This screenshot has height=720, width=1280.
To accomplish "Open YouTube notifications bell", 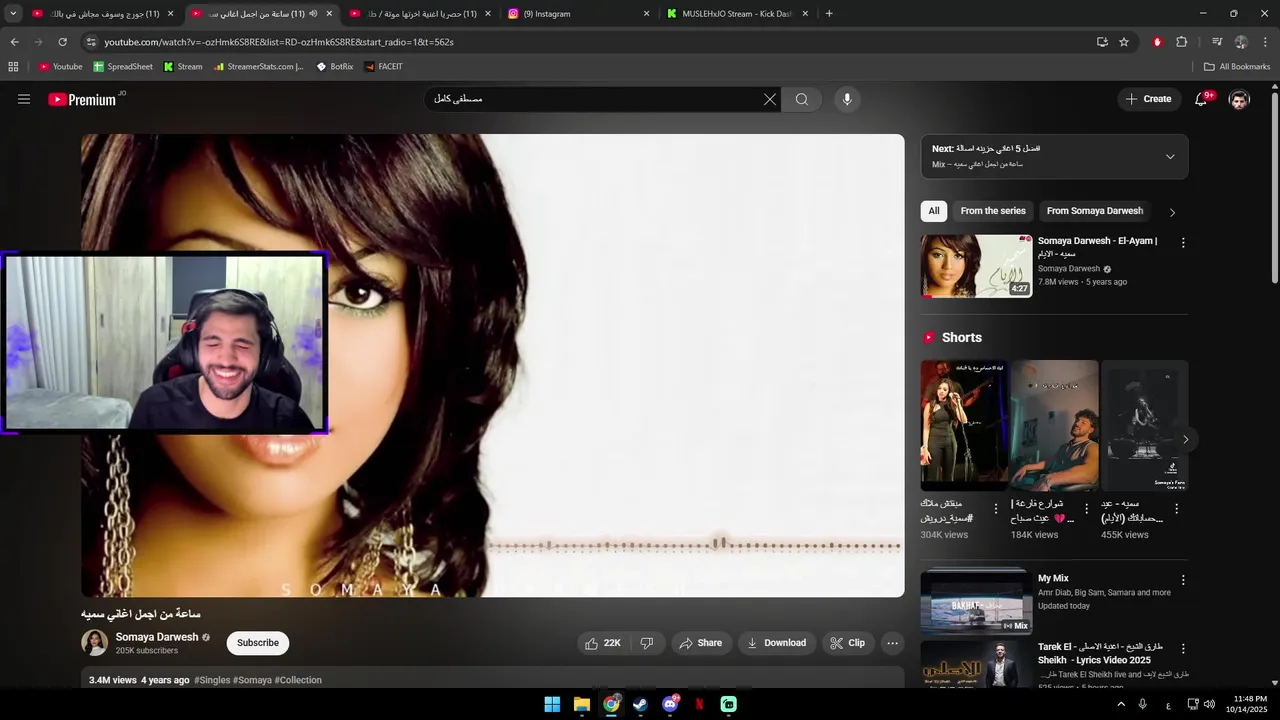I will (x=1202, y=99).
